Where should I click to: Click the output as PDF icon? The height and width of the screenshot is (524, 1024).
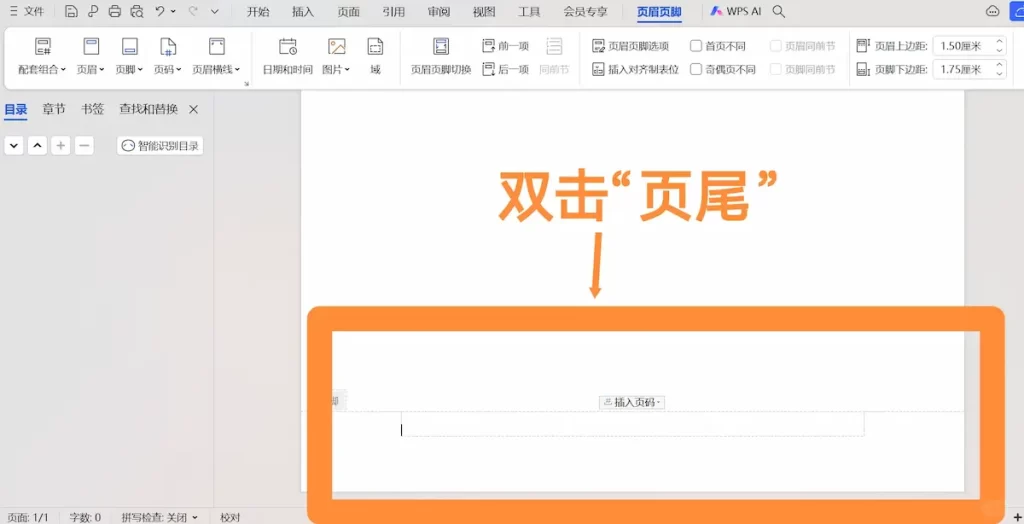[x=93, y=11]
